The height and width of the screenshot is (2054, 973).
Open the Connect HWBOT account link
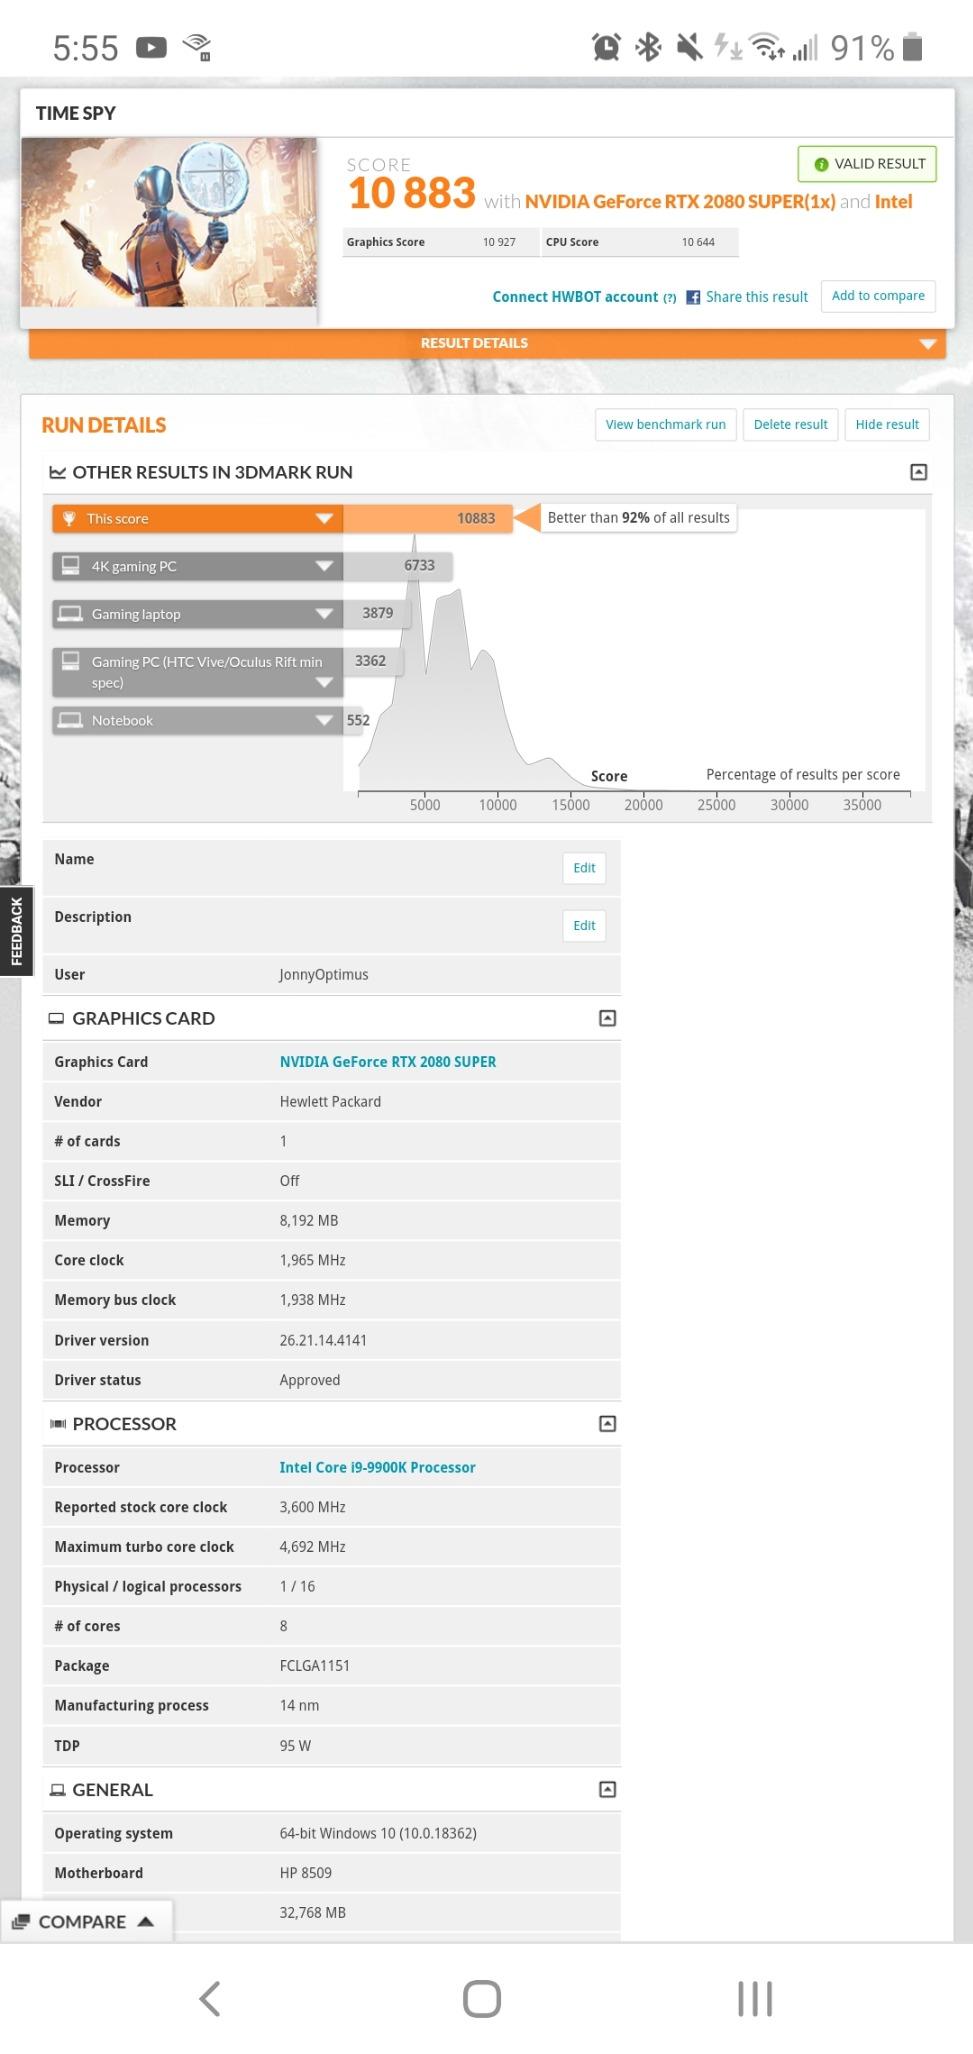[x=575, y=297]
